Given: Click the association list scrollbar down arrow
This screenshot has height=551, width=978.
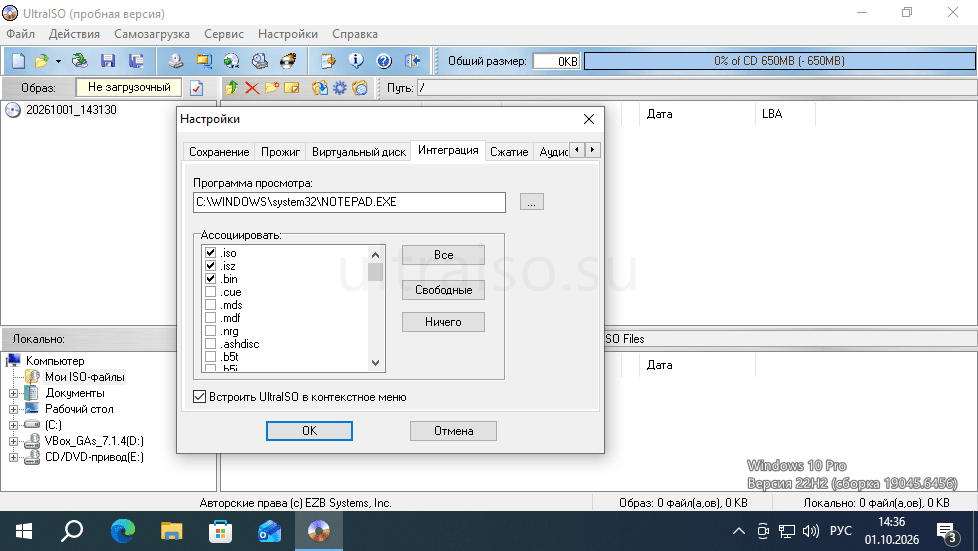Looking at the screenshot, I should (375, 363).
